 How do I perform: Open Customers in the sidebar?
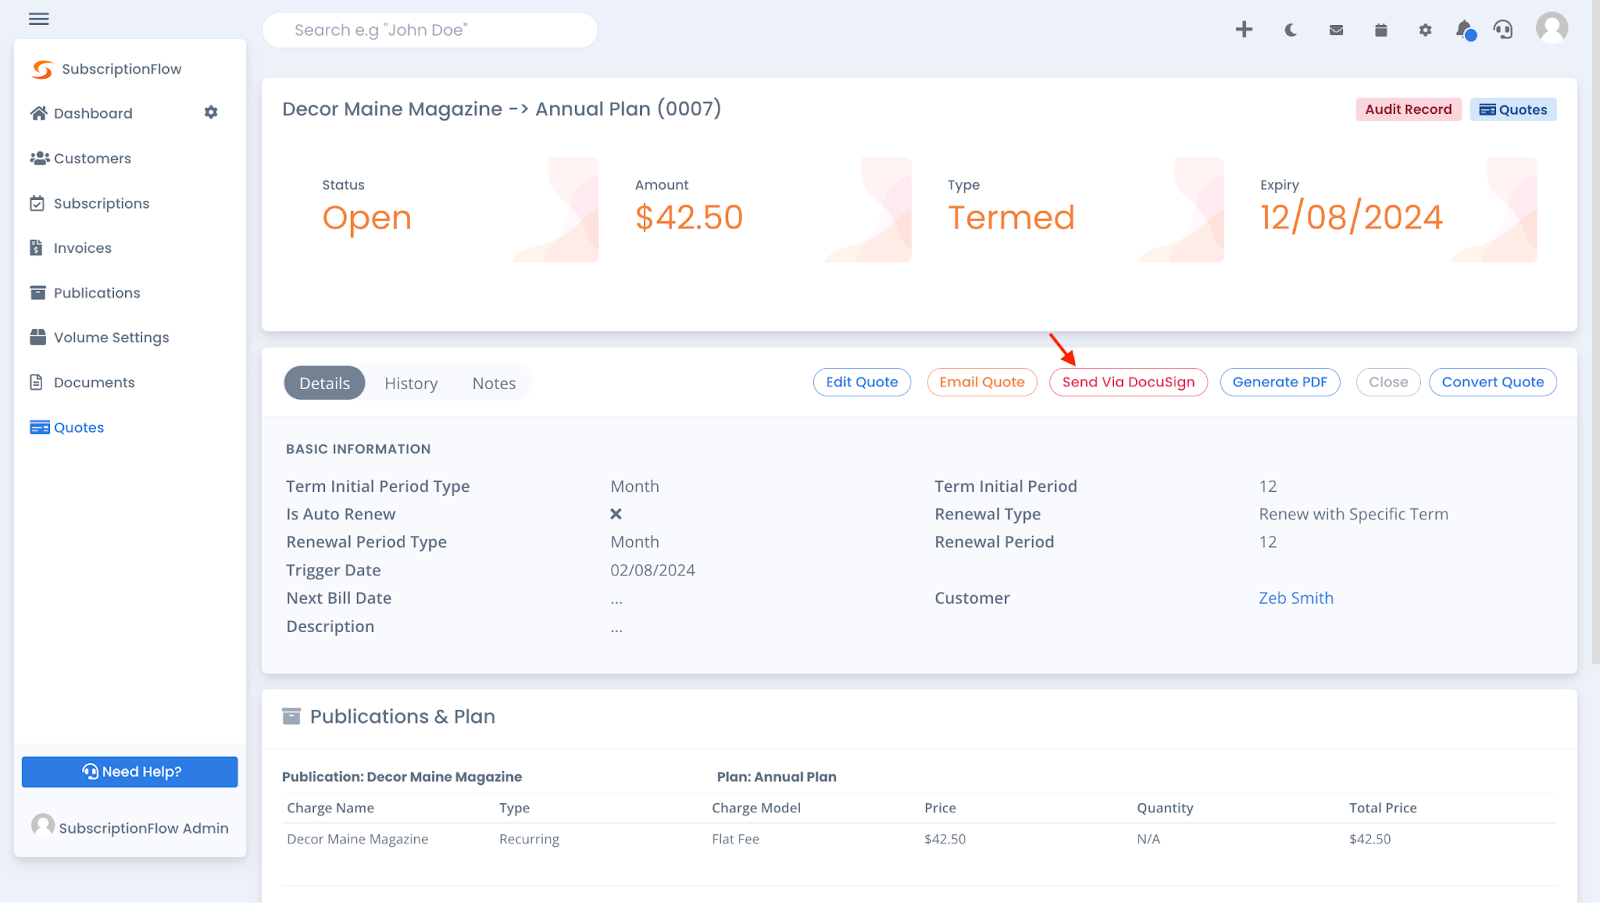coord(92,158)
